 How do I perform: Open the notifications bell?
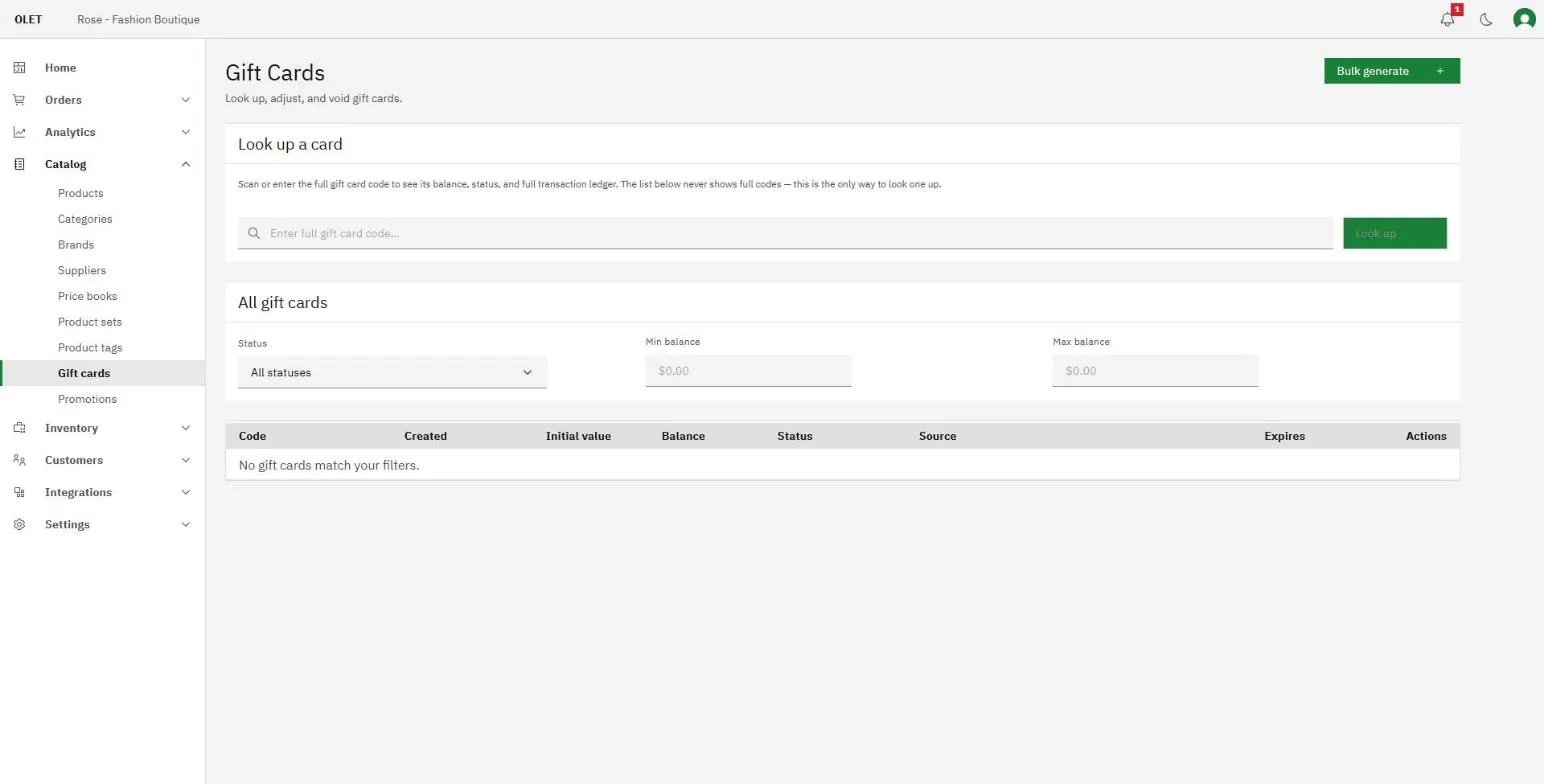(1447, 19)
